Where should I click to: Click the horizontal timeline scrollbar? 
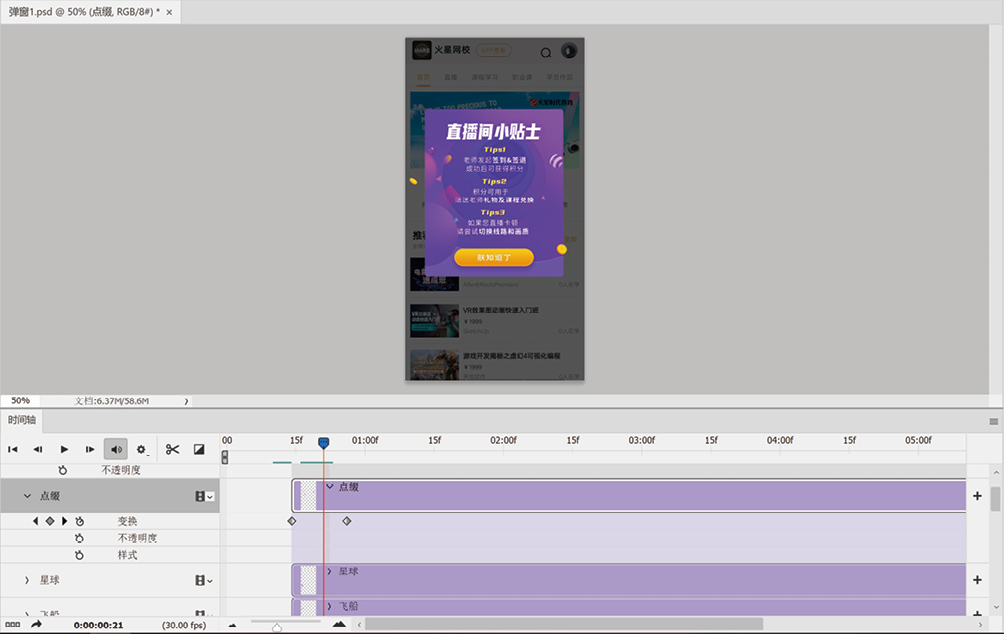[563, 624]
